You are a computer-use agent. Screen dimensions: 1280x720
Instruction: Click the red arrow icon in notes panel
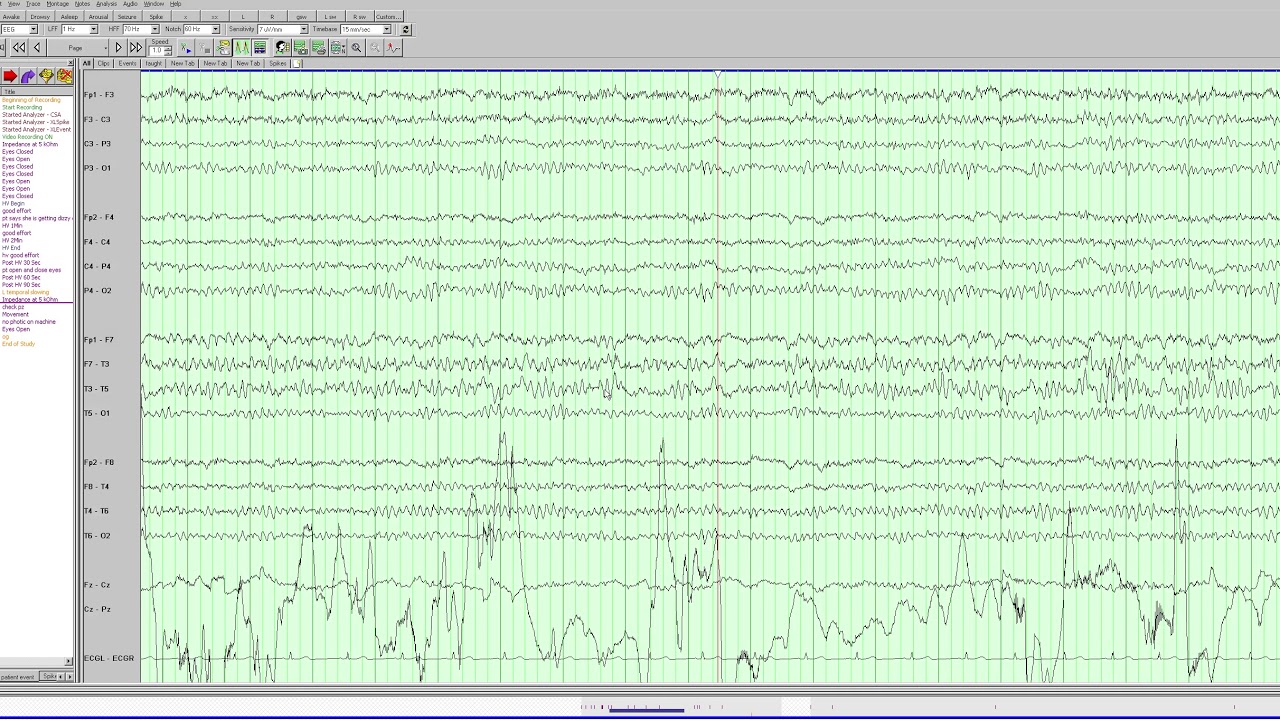coord(10,76)
